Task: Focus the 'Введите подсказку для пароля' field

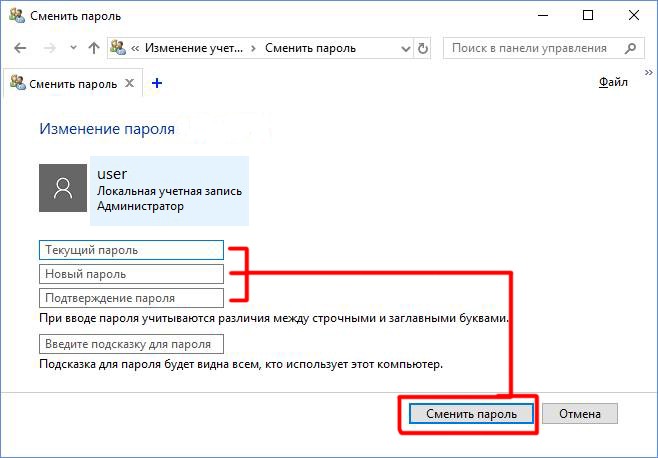Action: [131, 344]
